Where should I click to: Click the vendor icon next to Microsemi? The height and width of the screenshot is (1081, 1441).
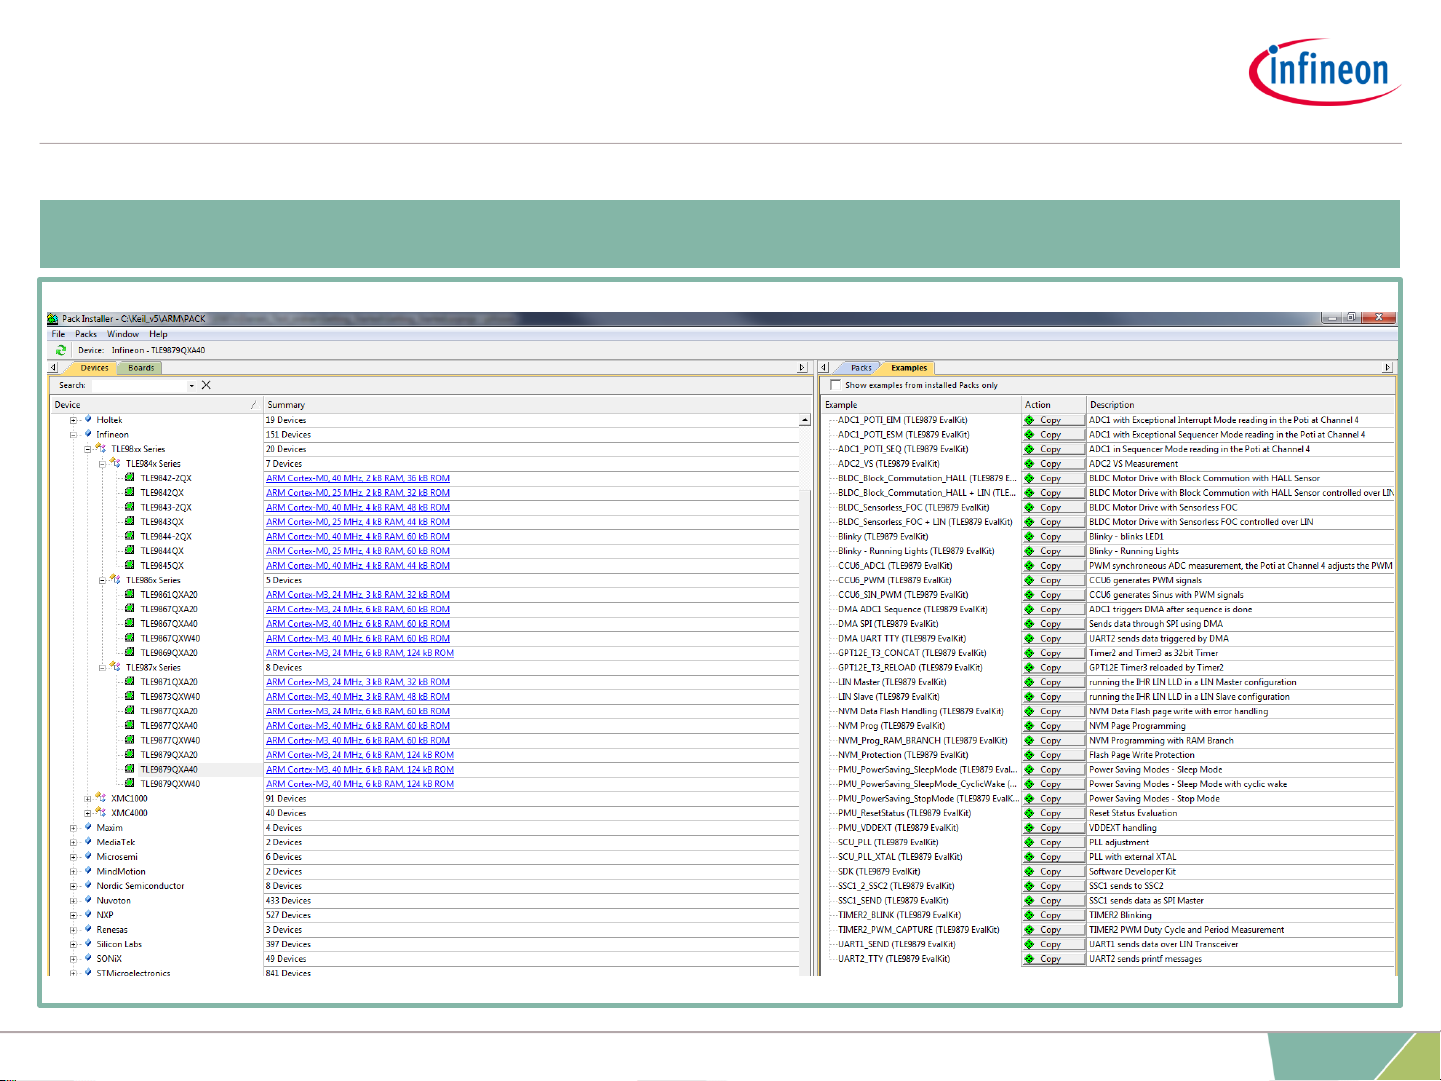coord(88,856)
